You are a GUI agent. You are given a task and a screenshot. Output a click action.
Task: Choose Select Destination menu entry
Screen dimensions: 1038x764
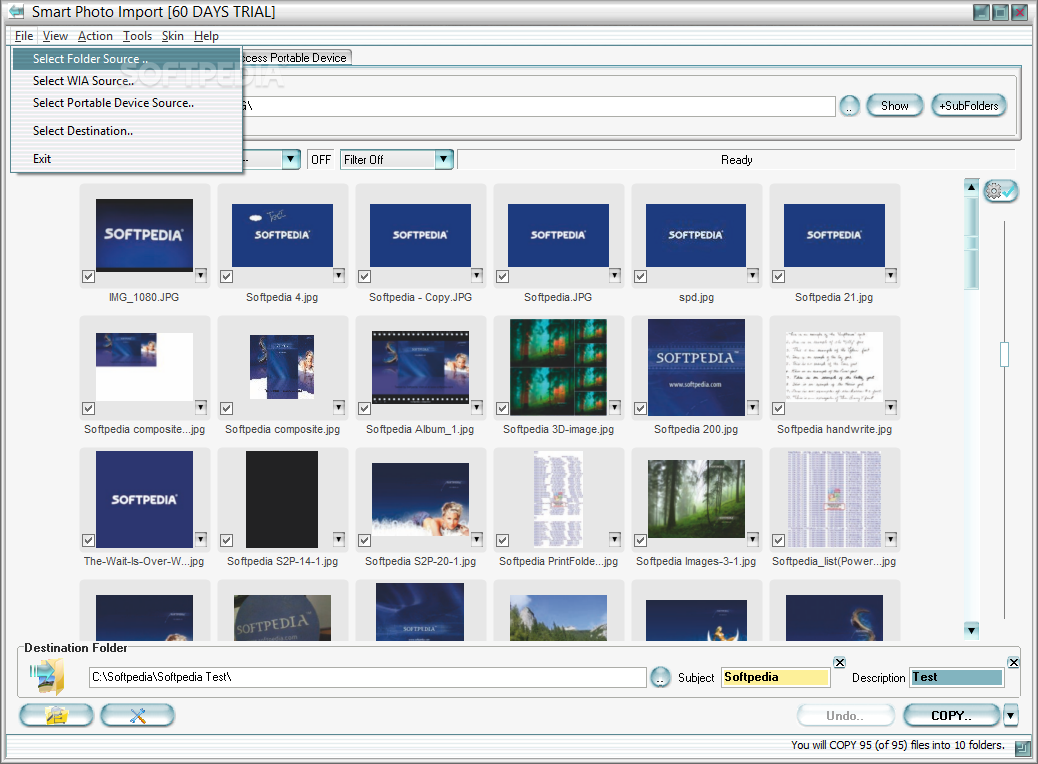(x=126, y=131)
